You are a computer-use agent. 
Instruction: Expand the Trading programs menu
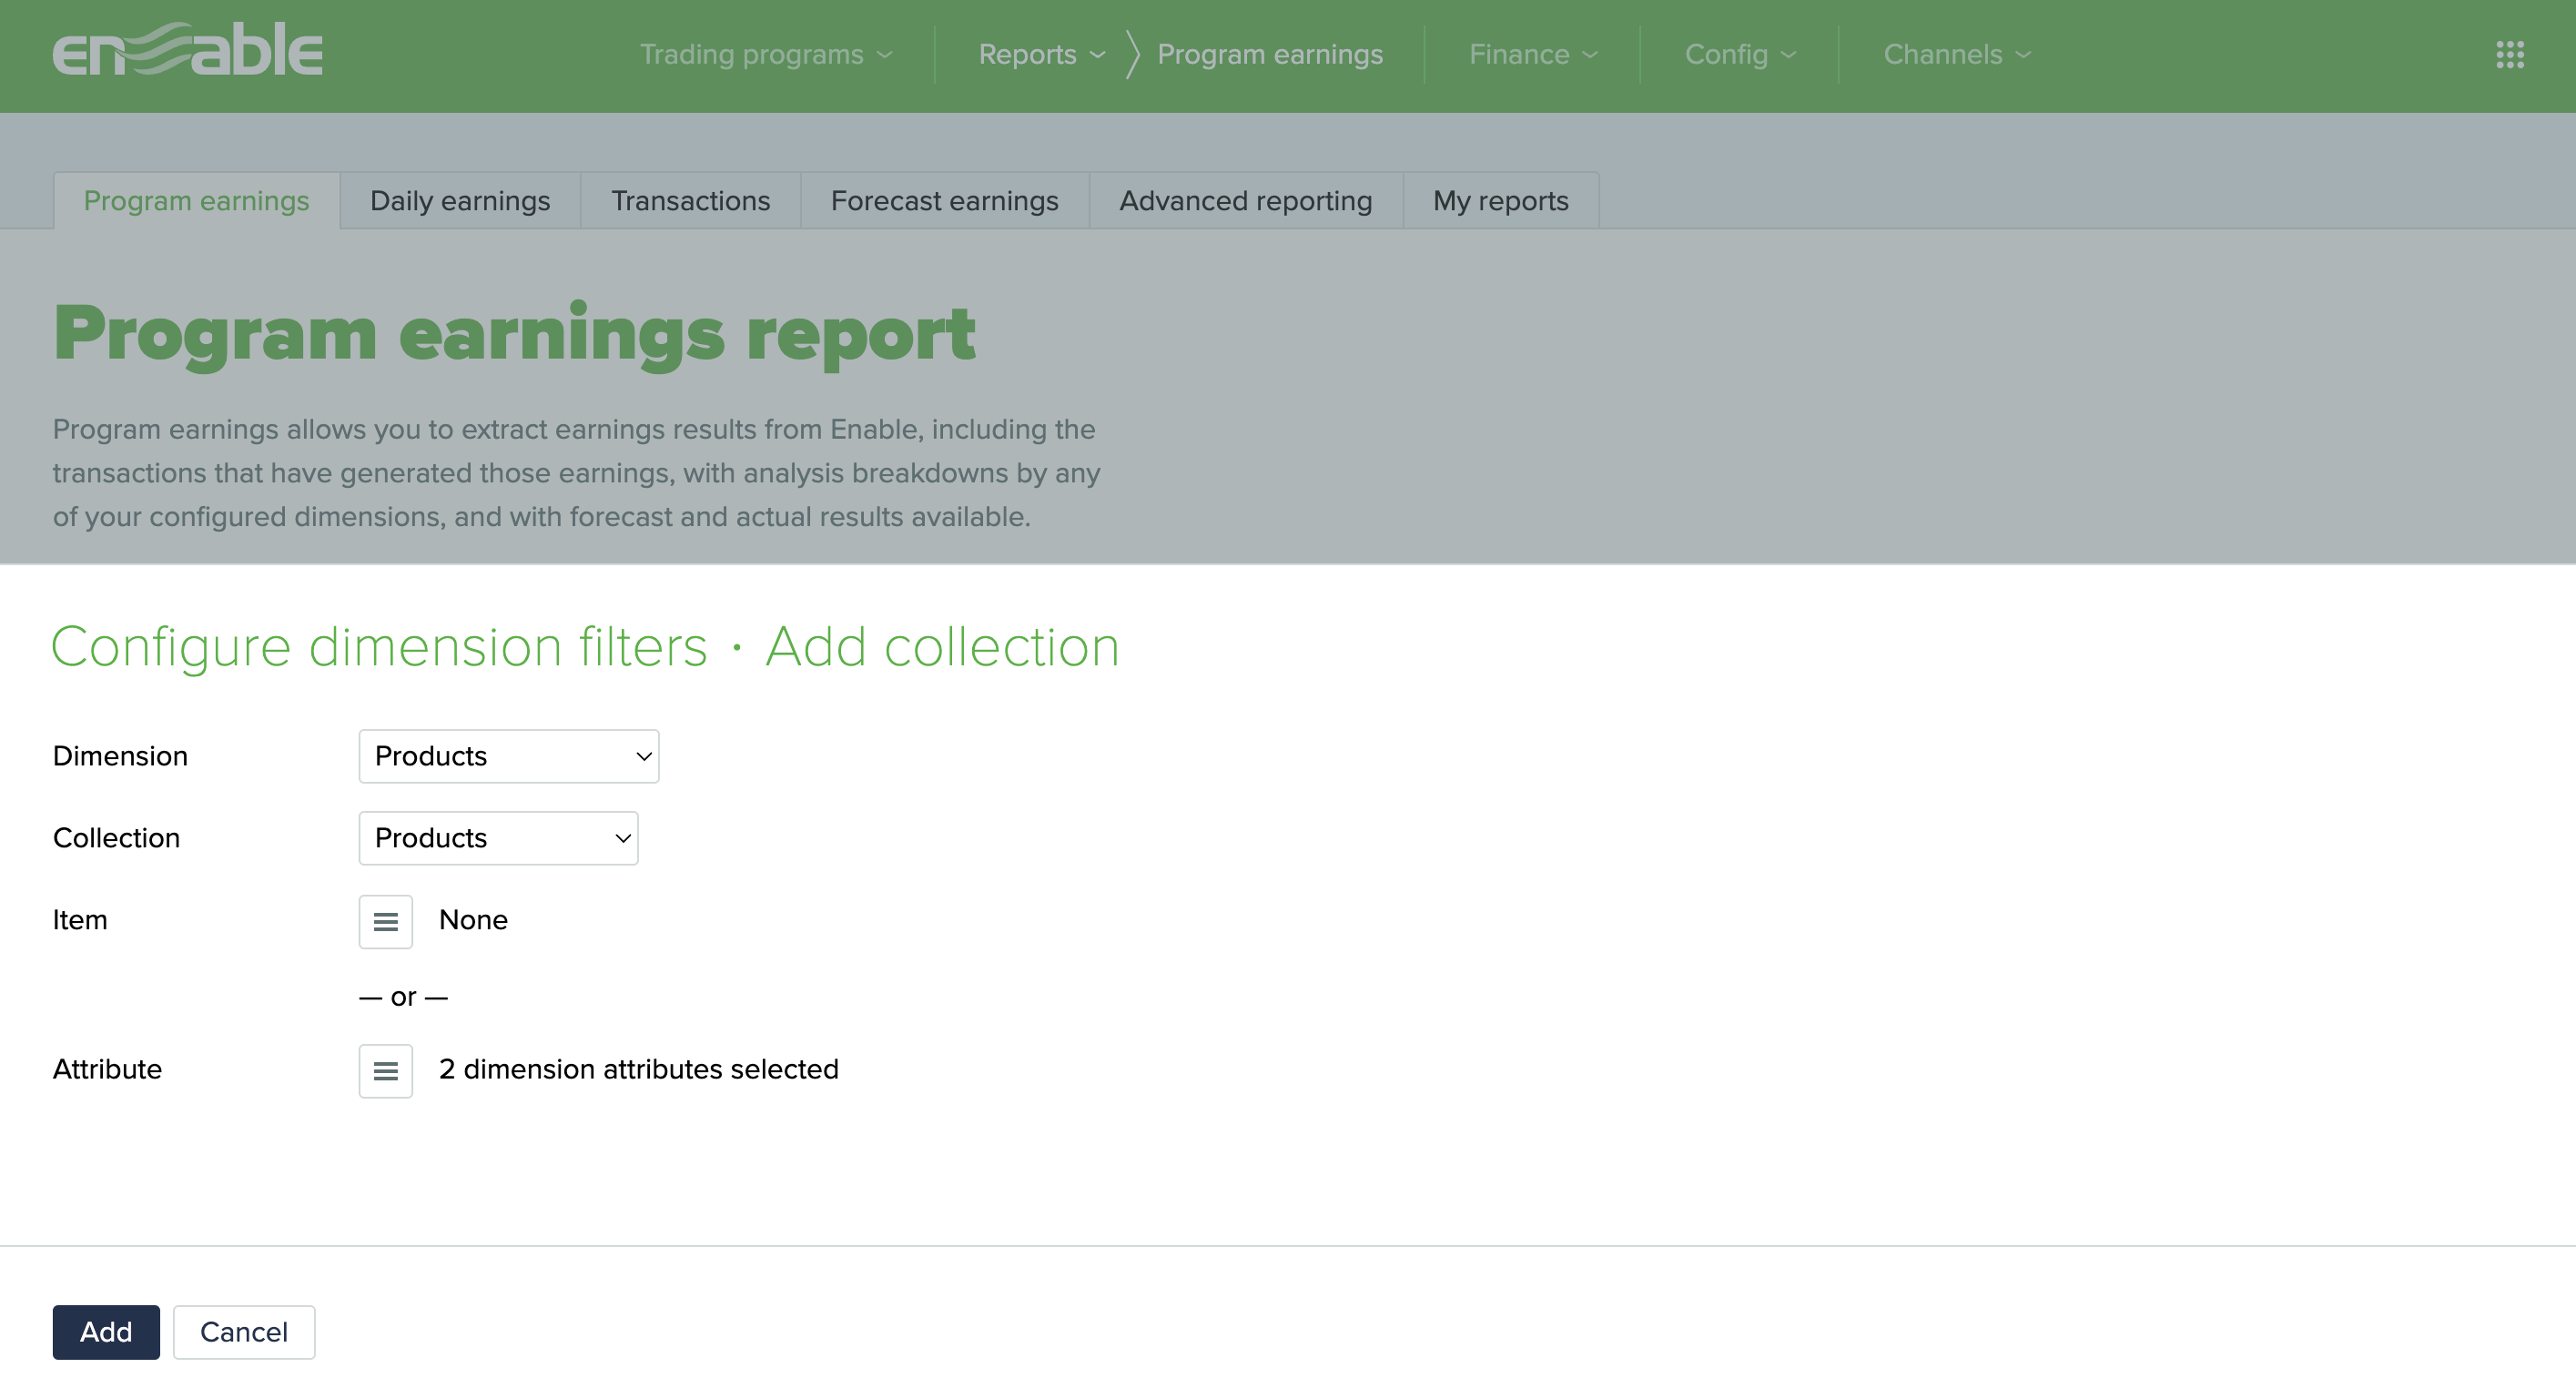tap(766, 54)
